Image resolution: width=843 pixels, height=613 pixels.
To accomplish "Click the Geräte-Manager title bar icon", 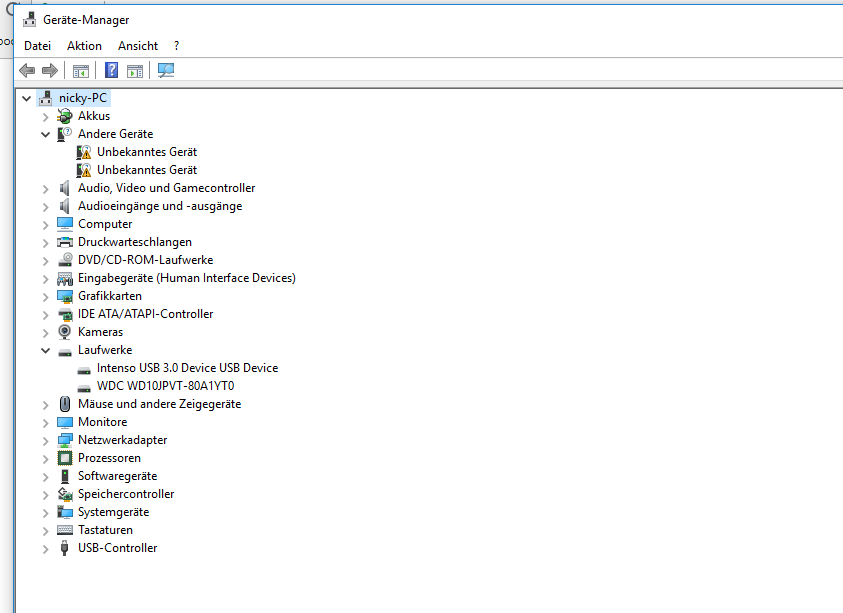I will [29, 20].
